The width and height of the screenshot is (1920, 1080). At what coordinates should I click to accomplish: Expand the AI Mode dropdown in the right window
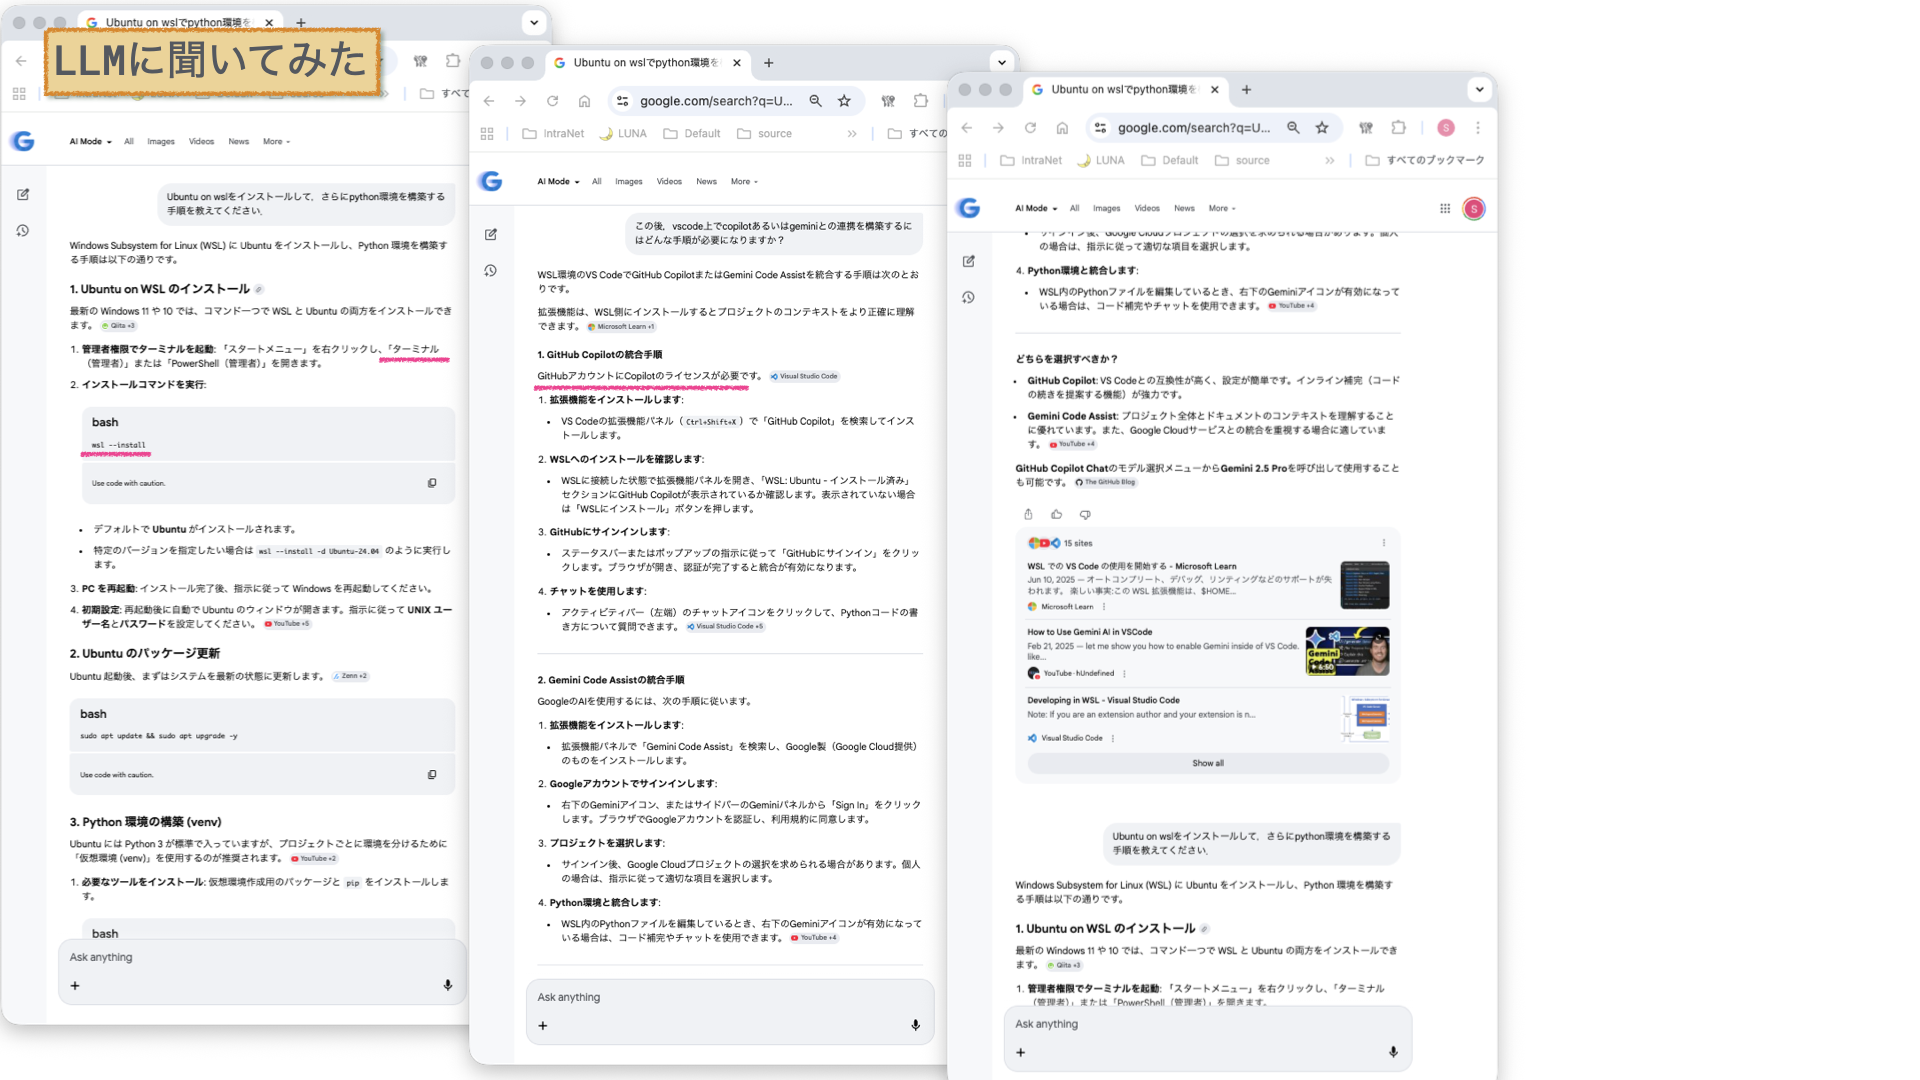(1036, 208)
